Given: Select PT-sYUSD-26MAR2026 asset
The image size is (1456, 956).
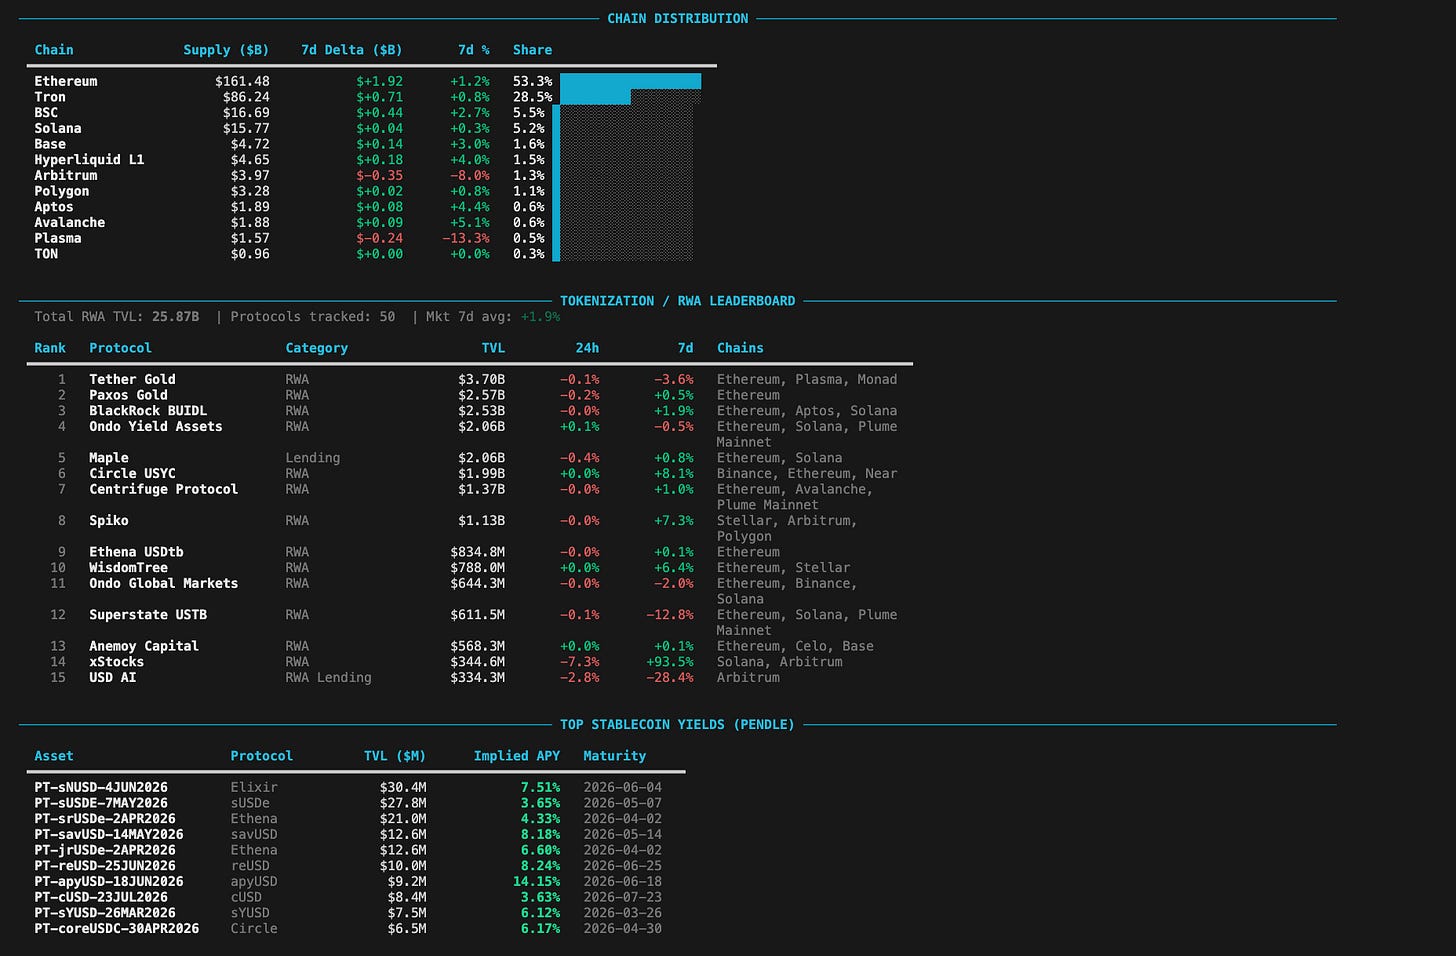Looking at the screenshot, I should [105, 913].
